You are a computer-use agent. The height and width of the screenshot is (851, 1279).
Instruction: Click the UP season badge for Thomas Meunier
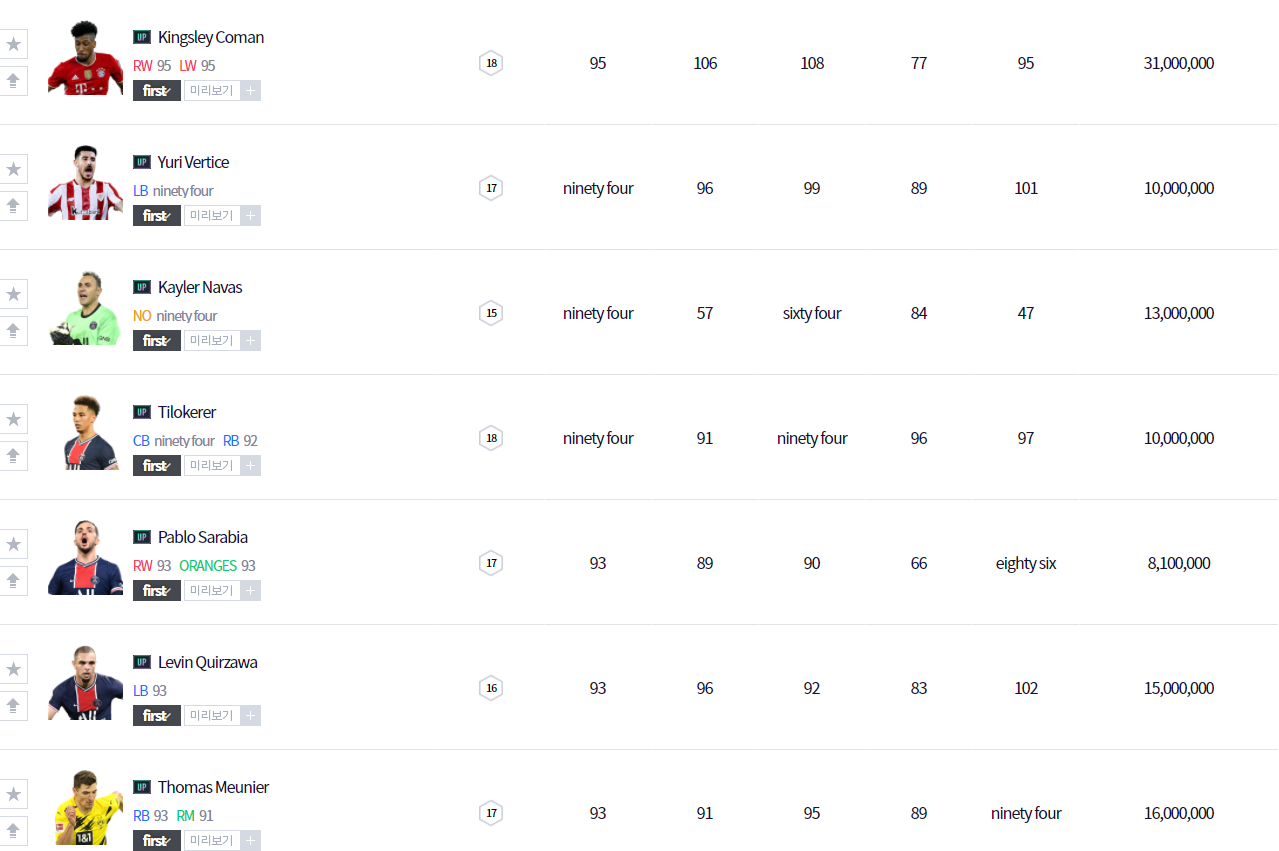142,787
